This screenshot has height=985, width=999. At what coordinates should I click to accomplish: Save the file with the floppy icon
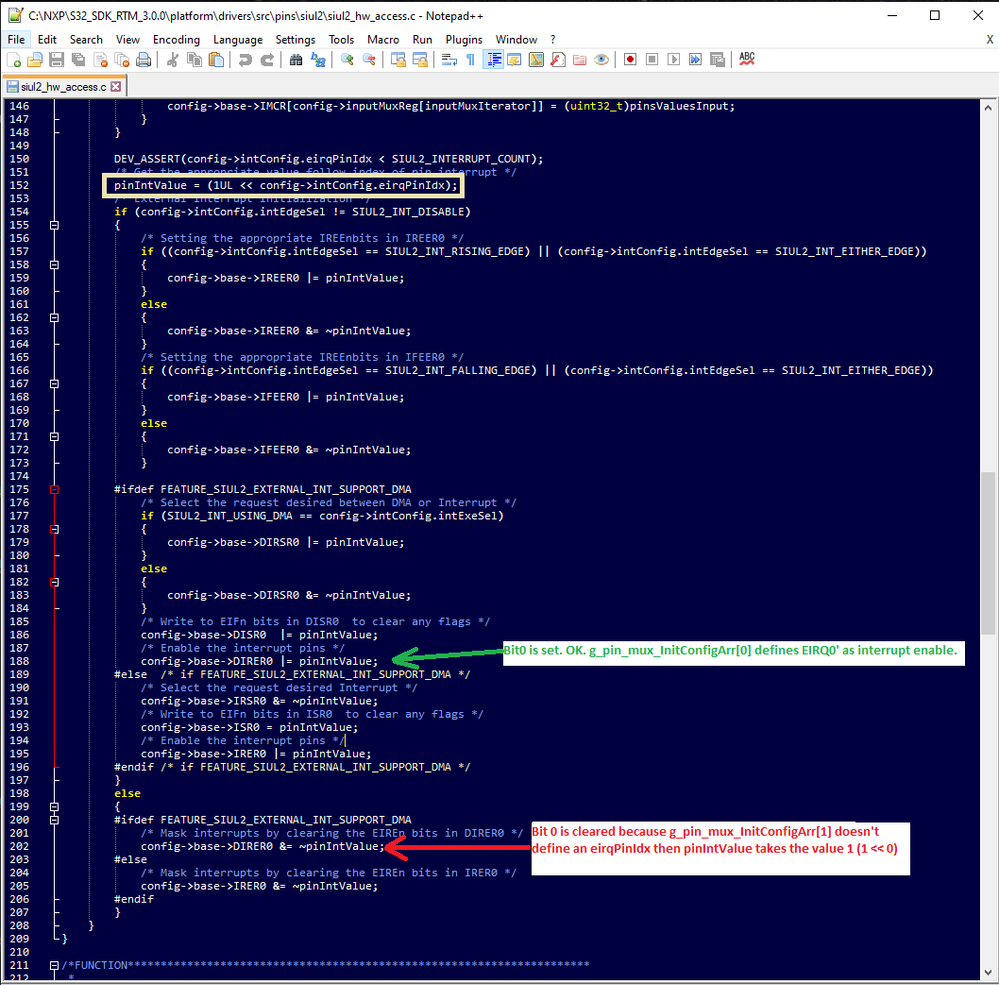coord(57,60)
